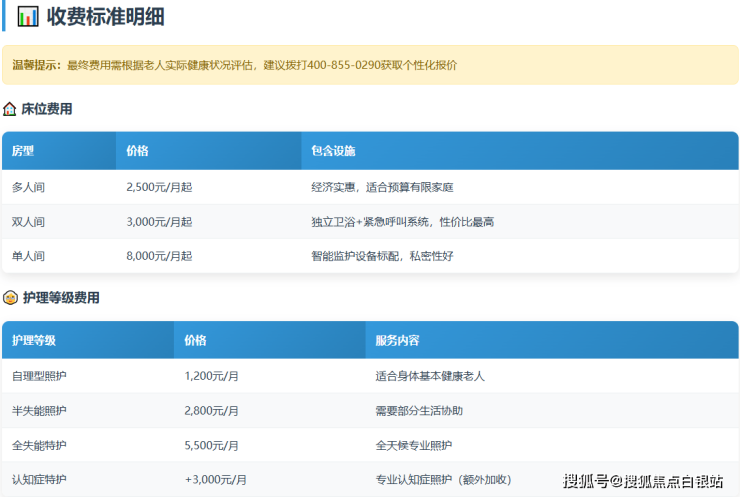
Task: Click the 2,800元/月 price for 半失能照护
Action: pyautogui.click(x=211, y=411)
